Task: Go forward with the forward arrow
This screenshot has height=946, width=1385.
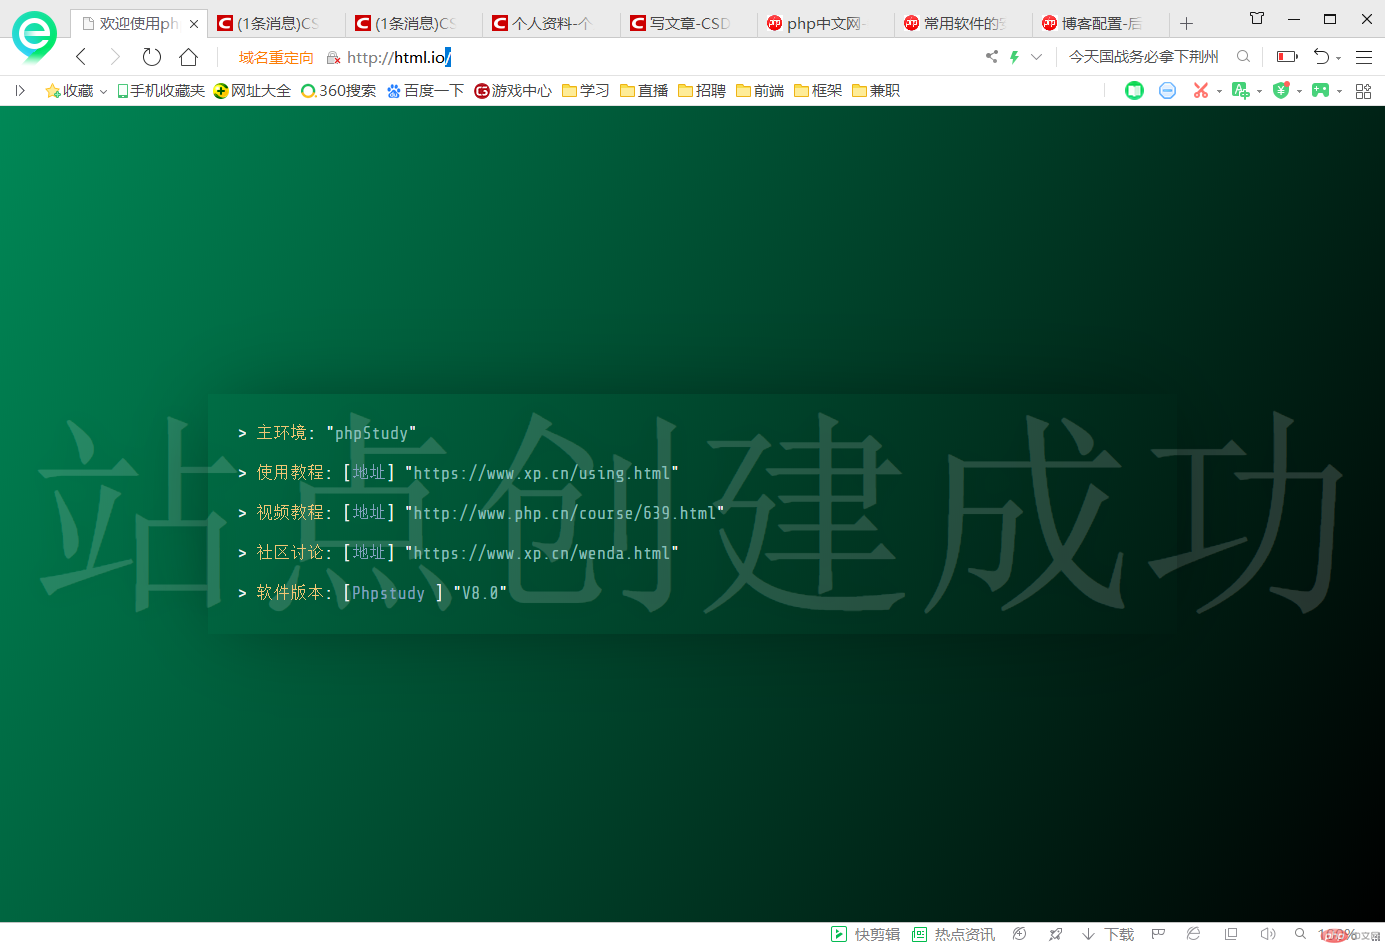Action: 115,57
